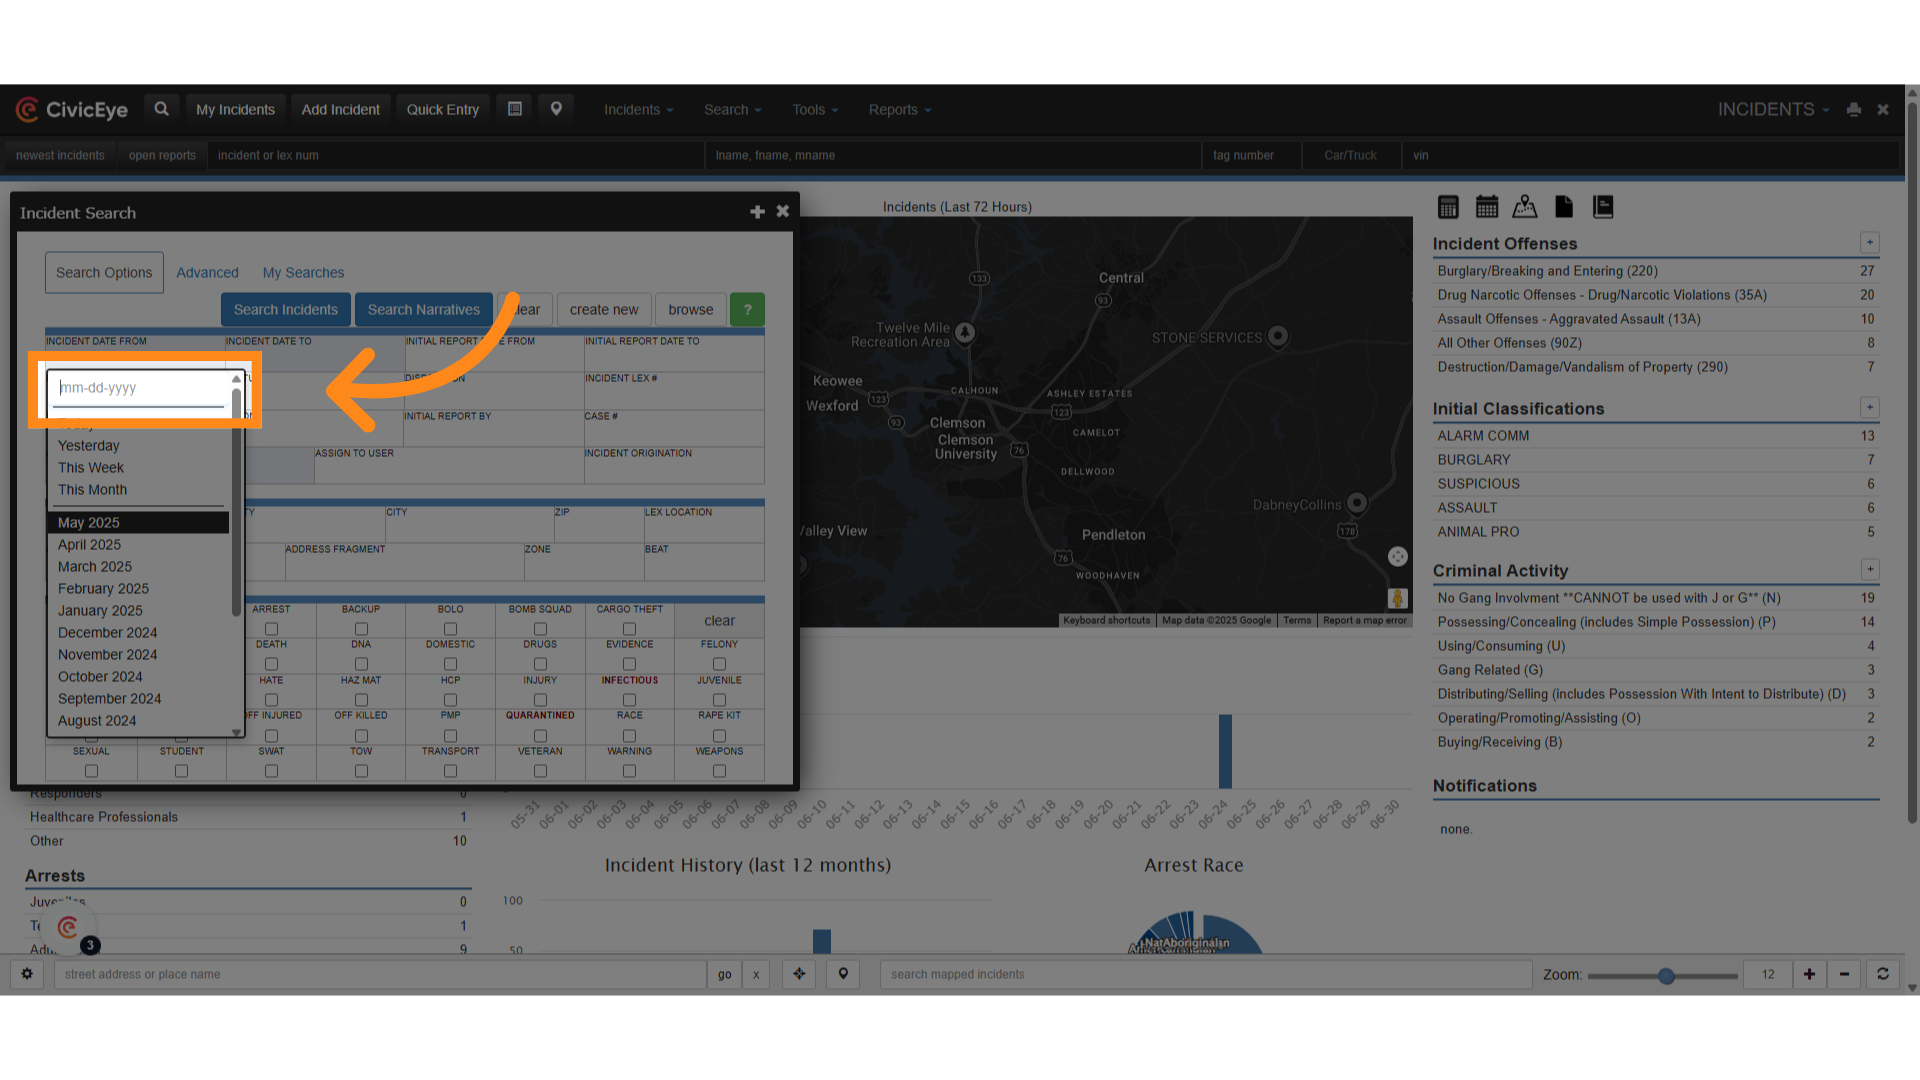1920x1080 pixels.
Task: Toggle the BOLO checkbox
Action: [x=450, y=629]
